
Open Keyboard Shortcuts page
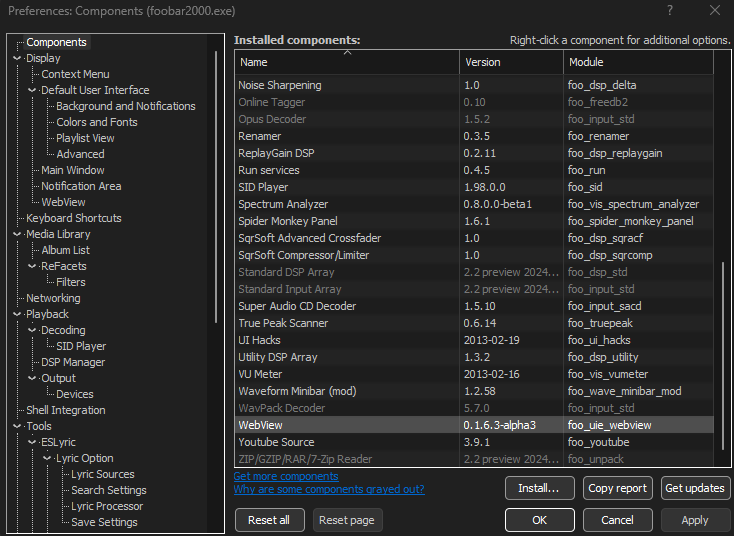tap(73, 218)
